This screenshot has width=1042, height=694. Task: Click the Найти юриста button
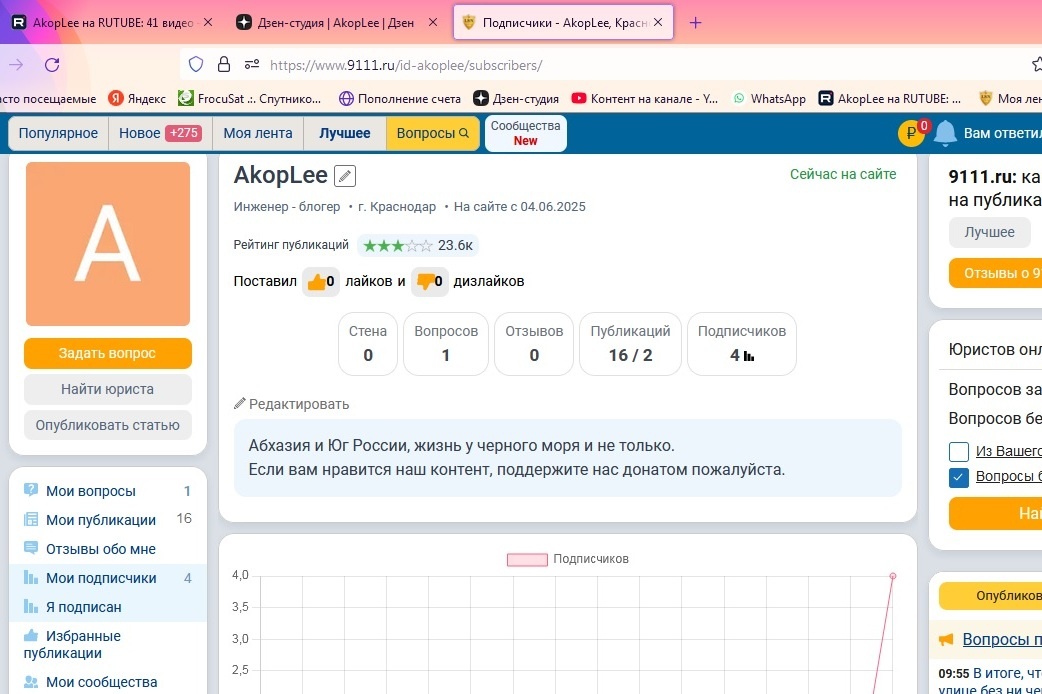(108, 389)
